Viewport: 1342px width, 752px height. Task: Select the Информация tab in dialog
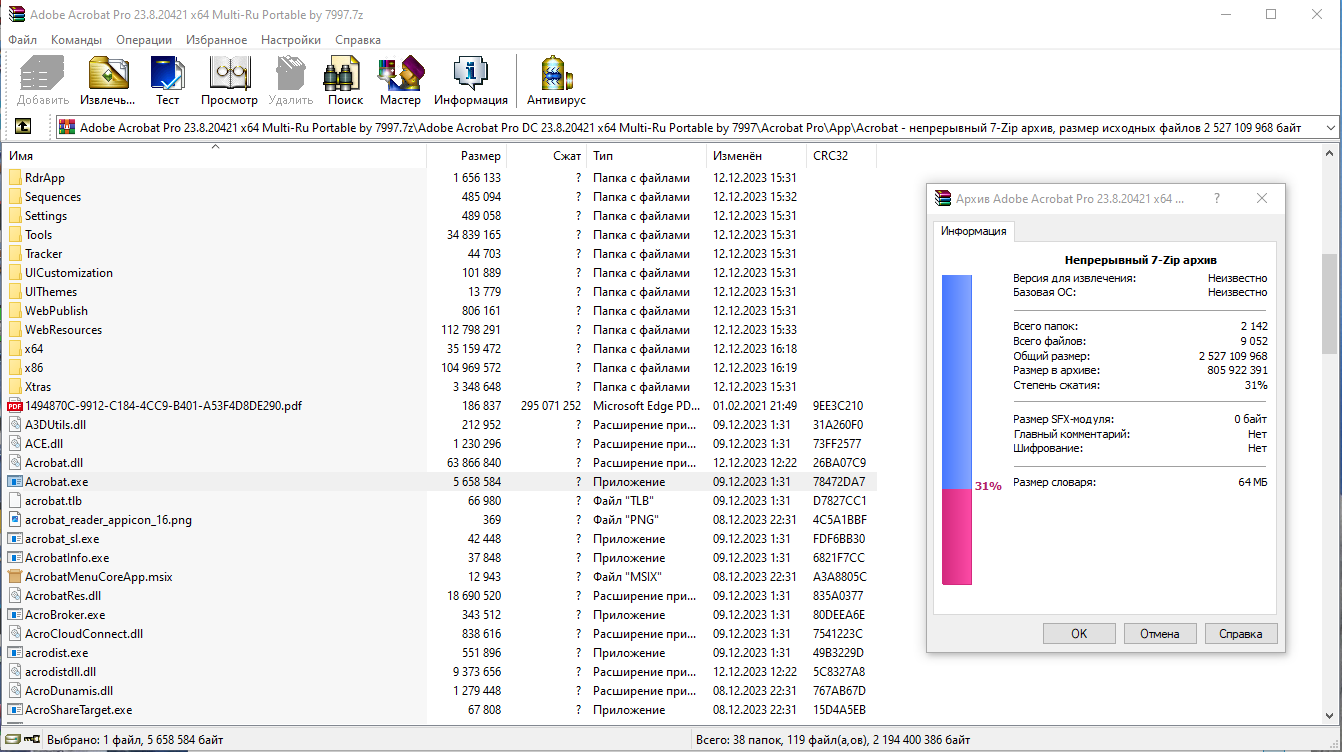(974, 231)
